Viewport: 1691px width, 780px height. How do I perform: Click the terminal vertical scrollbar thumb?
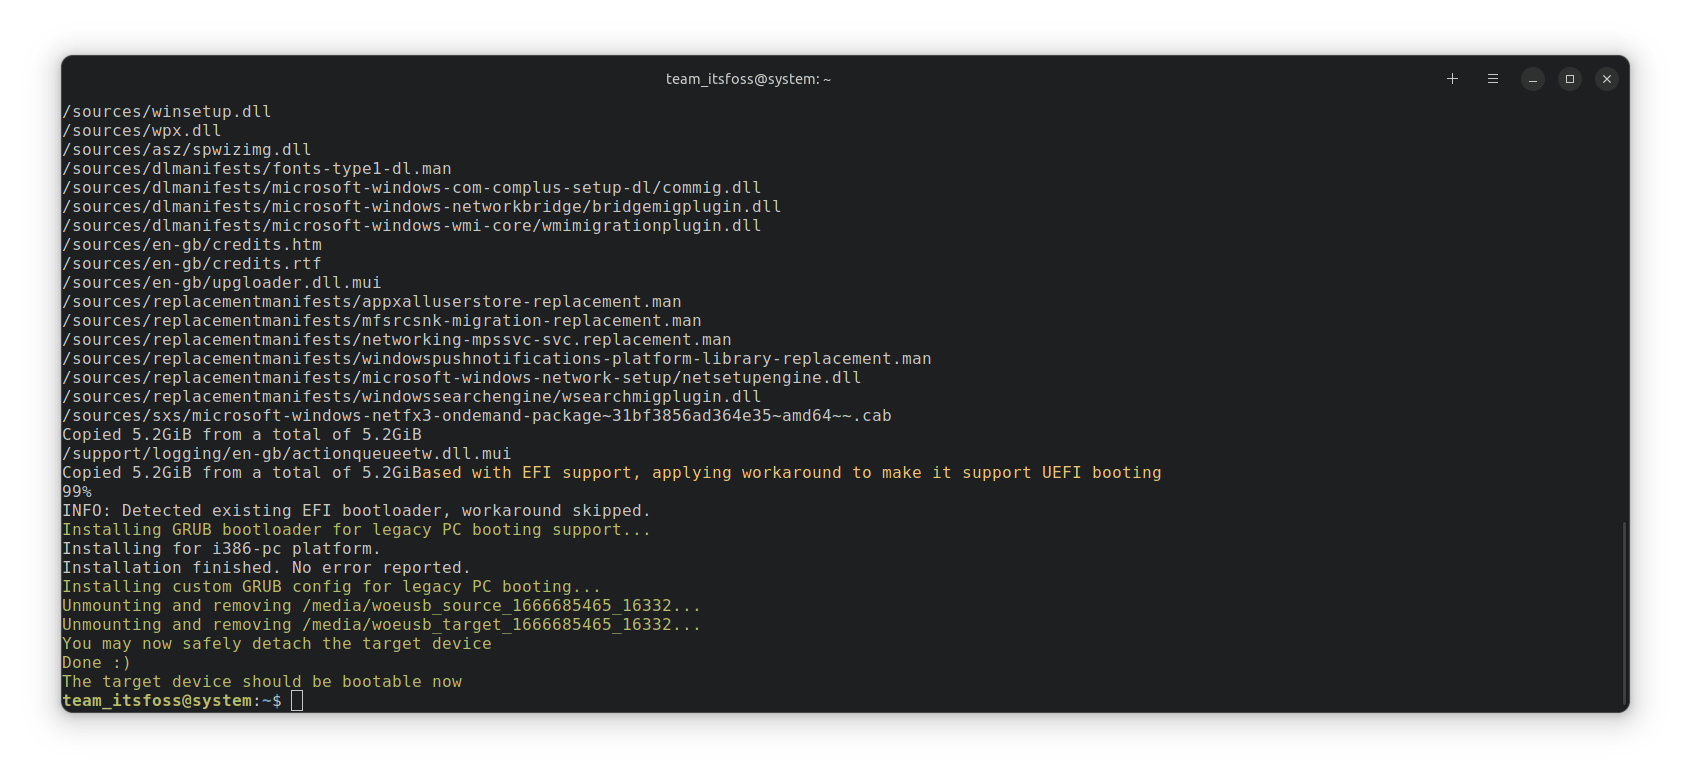[x=1624, y=612]
